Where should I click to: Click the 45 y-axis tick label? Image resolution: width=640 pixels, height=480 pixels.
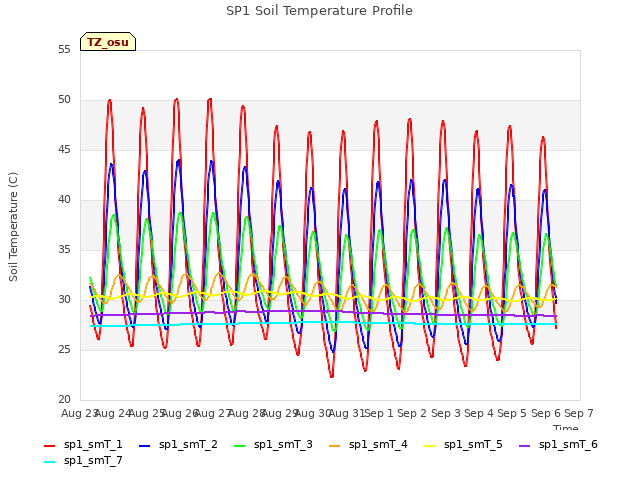[x=64, y=150]
